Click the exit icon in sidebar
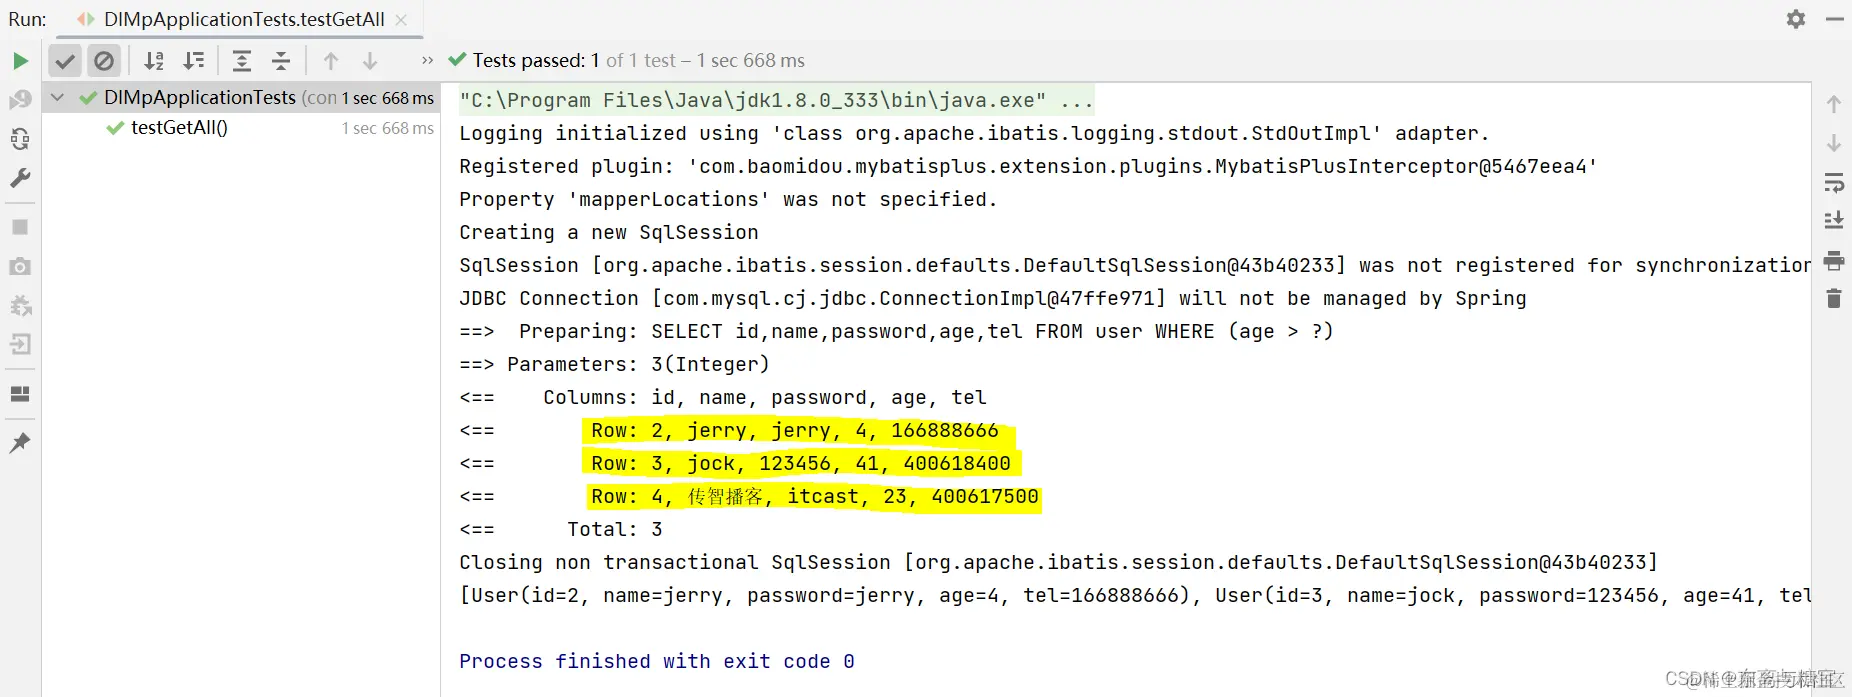The image size is (1852, 697). pos(20,344)
